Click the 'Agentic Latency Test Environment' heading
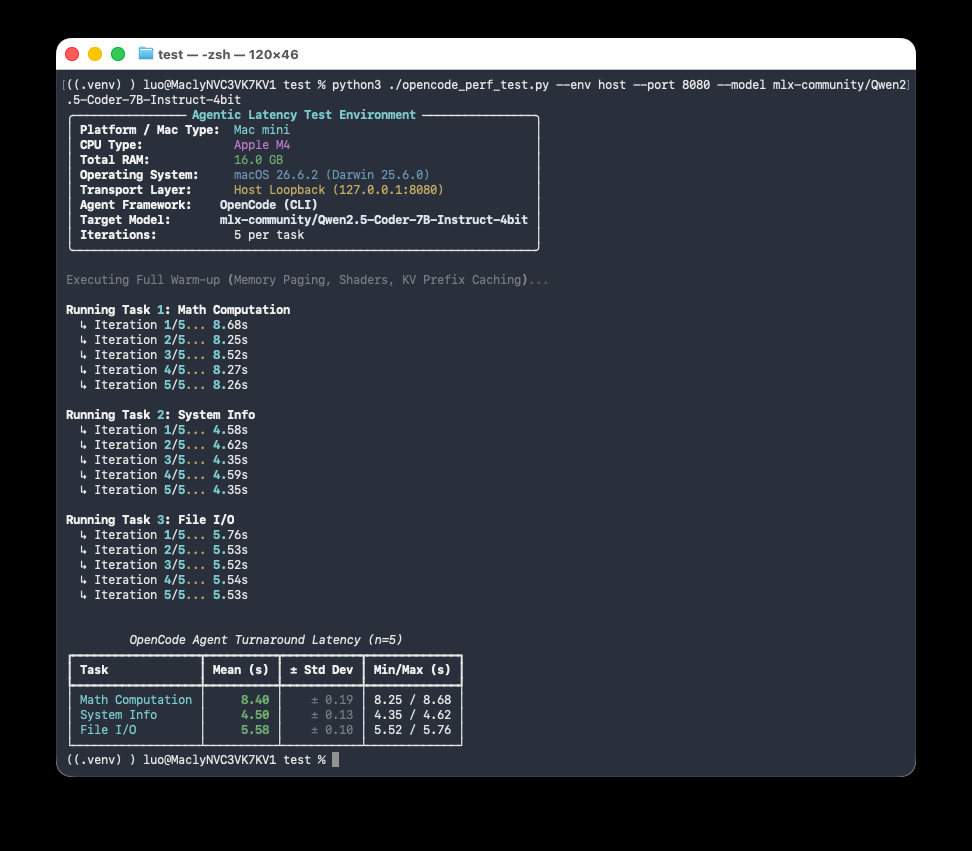The image size is (972, 851). (x=304, y=115)
